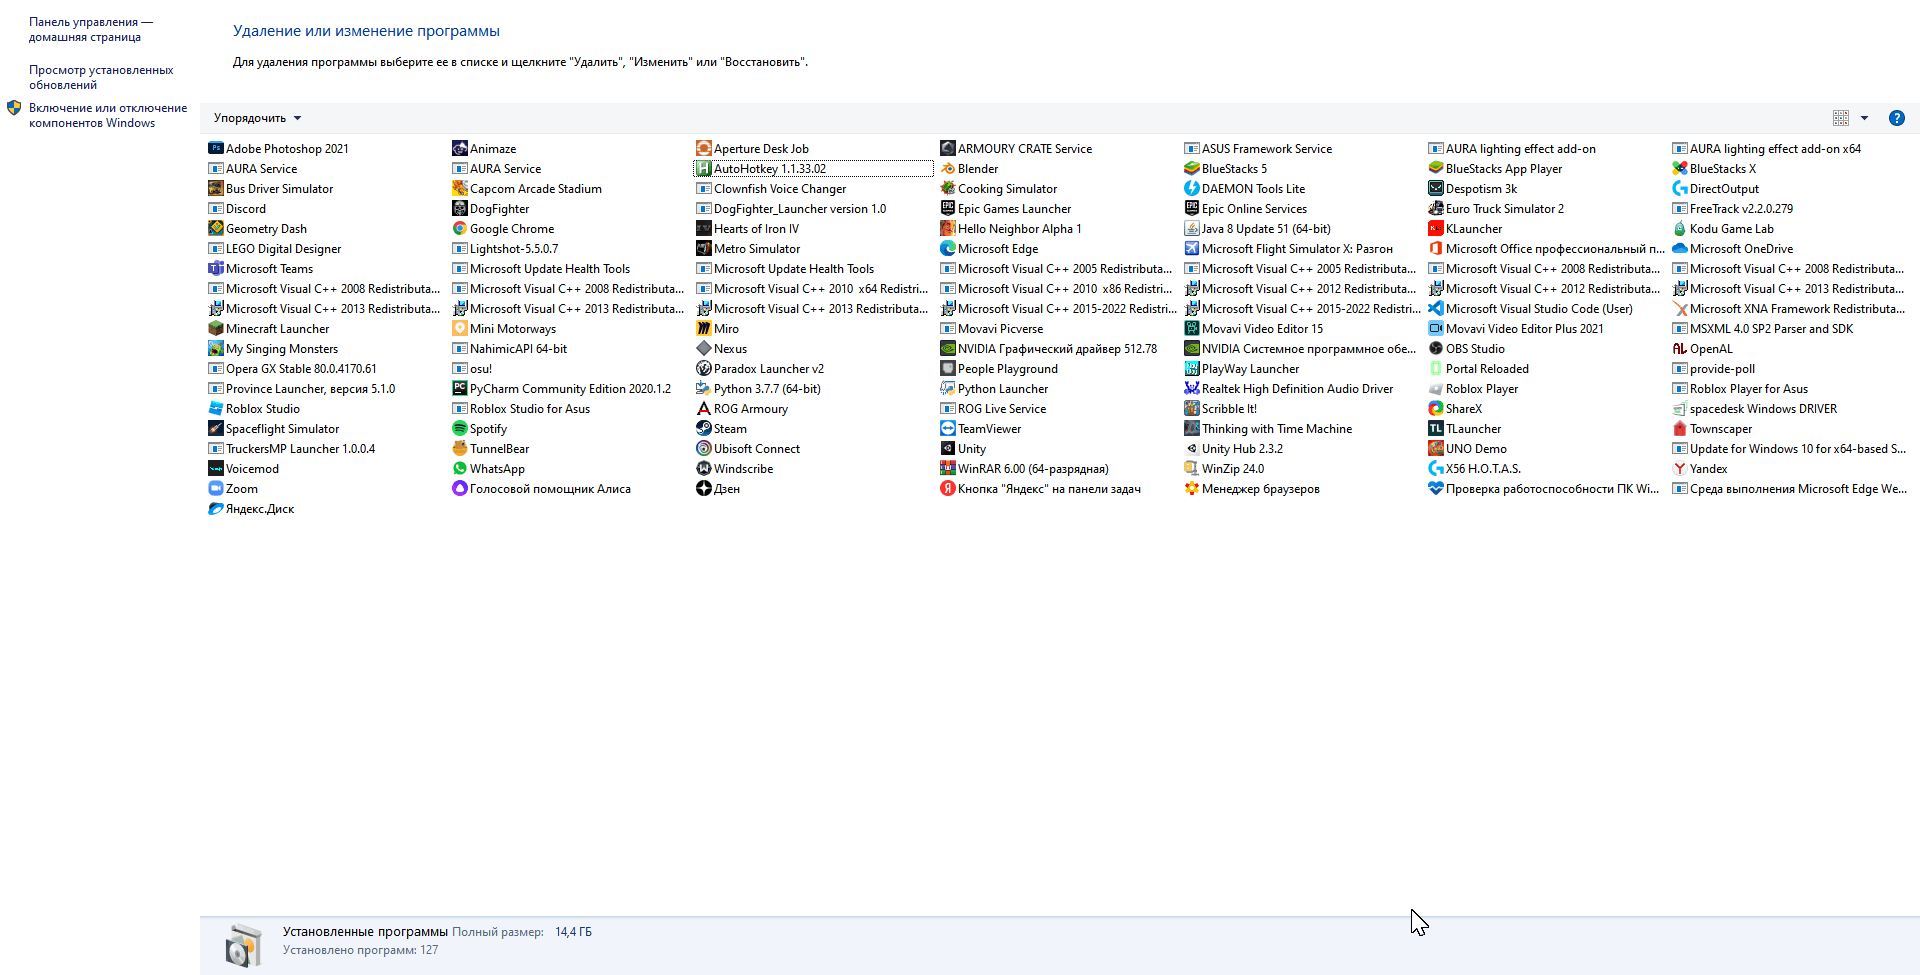
Task: Click the WhatsApp icon
Action: (x=459, y=468)
